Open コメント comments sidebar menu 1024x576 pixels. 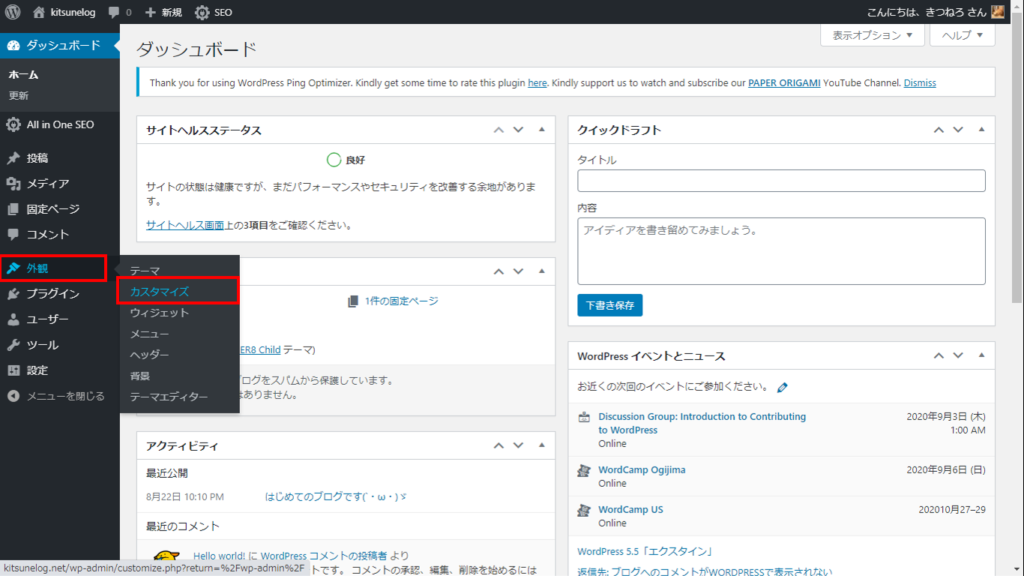(x=59, y=234)
